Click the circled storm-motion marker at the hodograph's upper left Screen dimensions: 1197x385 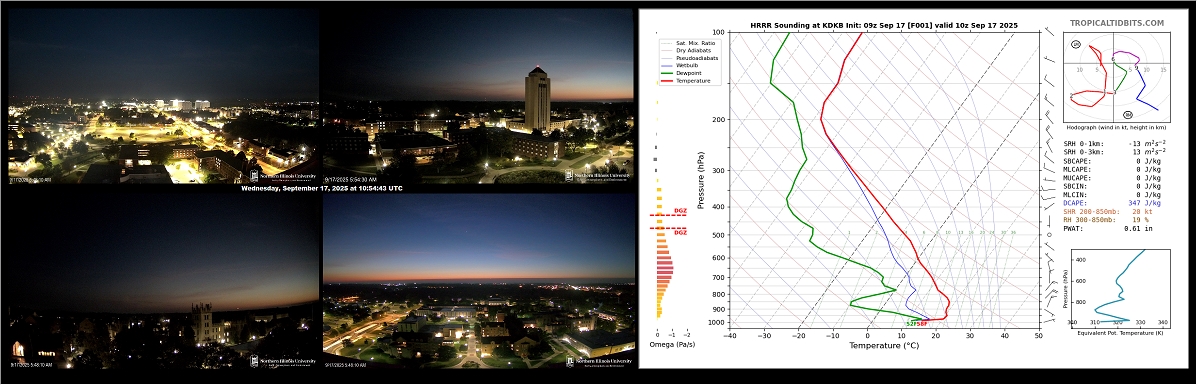[1076, 44]
